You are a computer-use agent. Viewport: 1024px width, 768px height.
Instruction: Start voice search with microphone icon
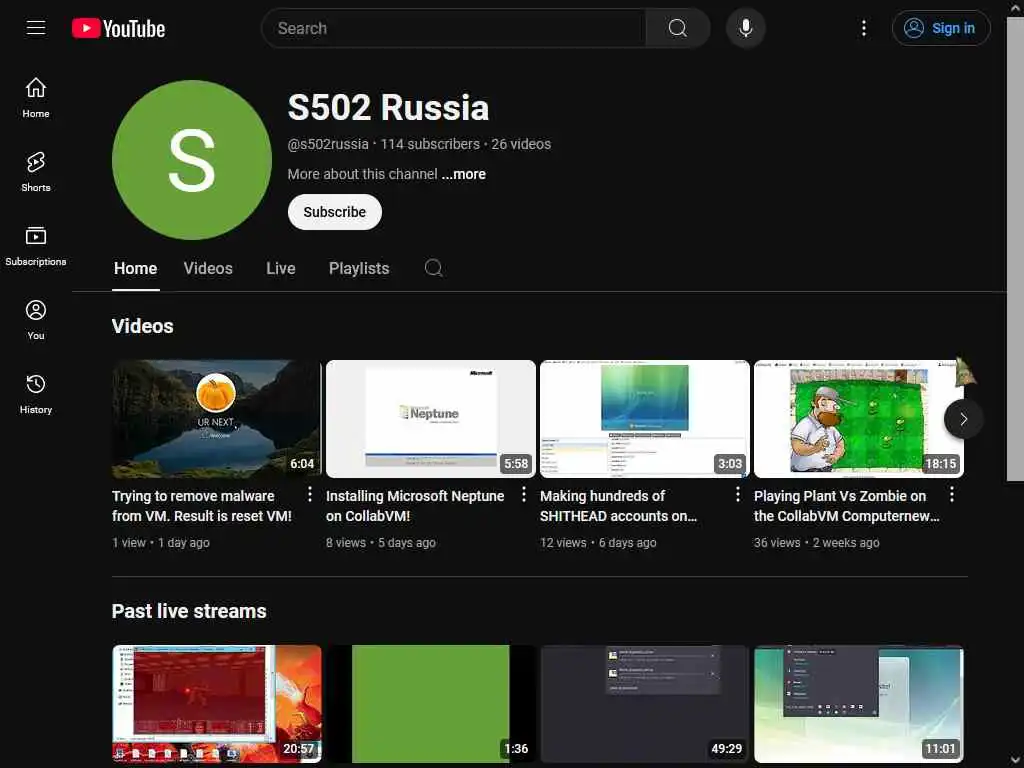tap(745, 28)
